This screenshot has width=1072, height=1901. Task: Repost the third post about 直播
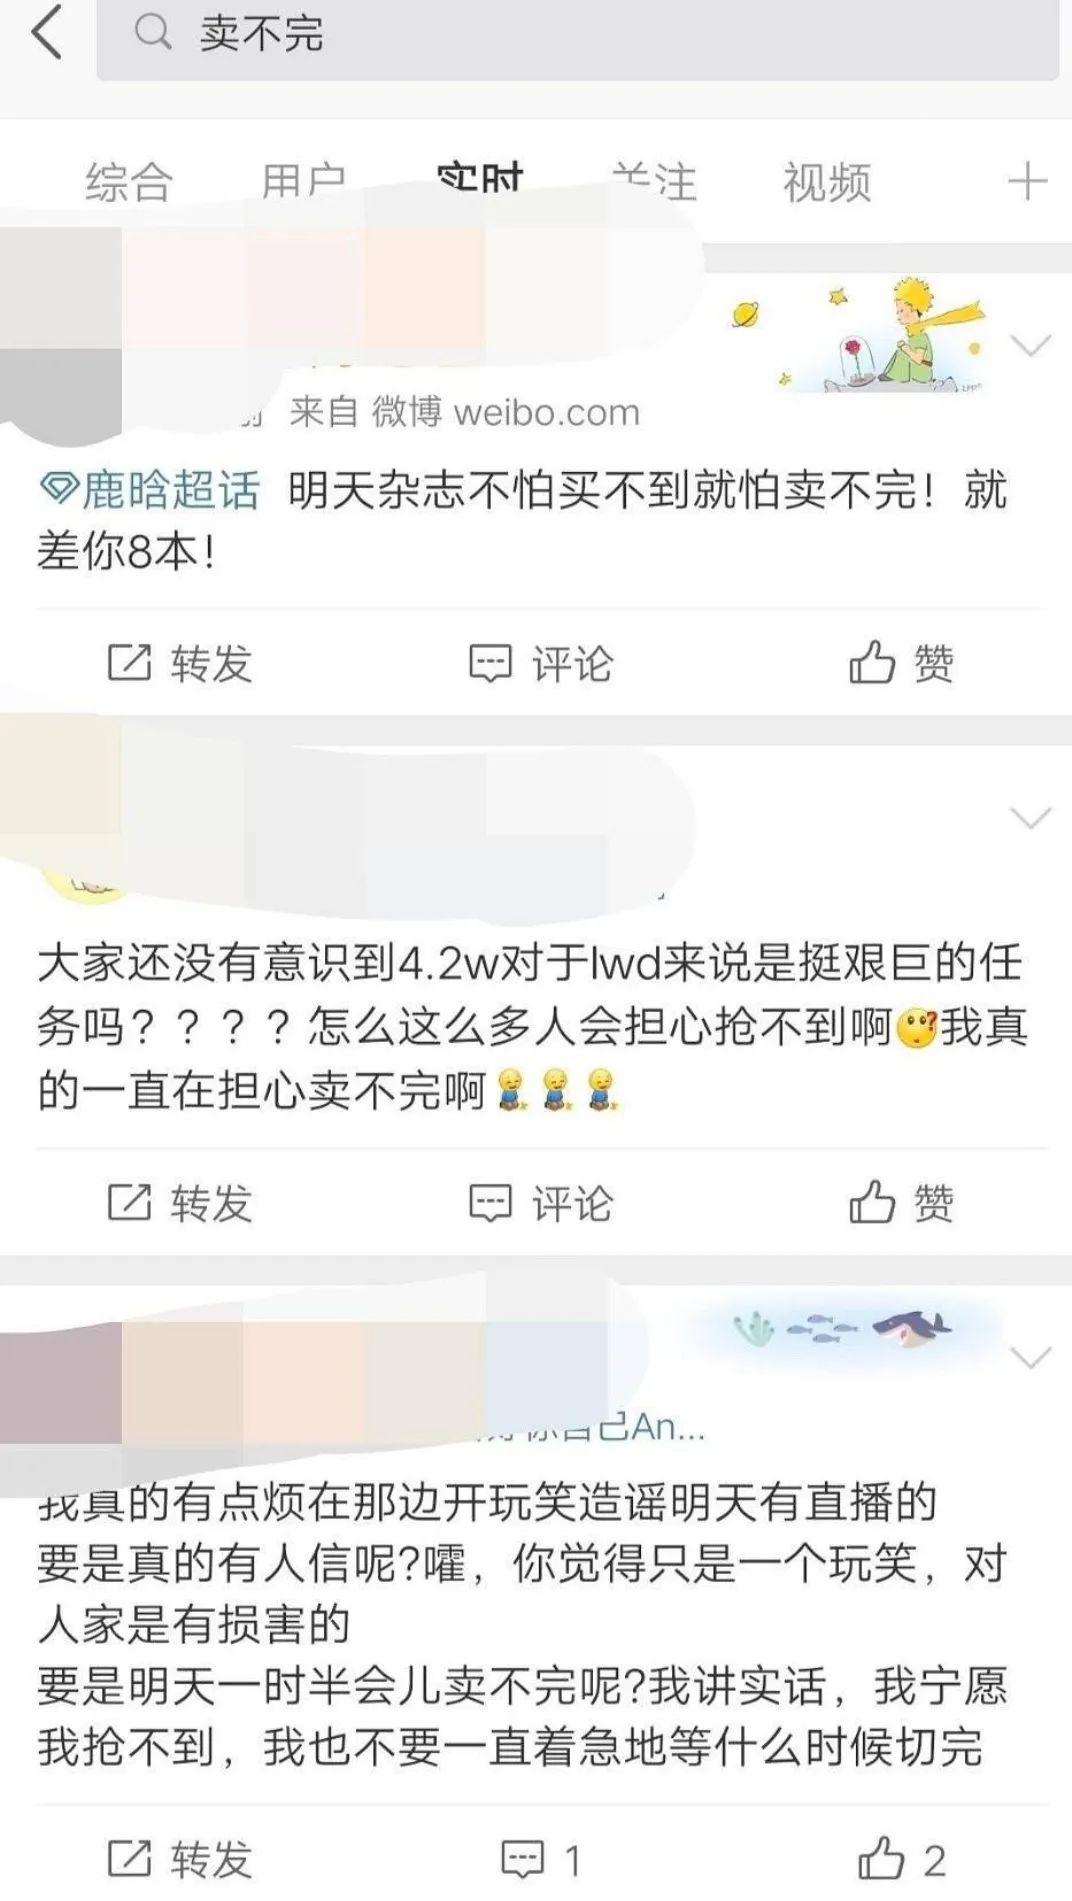tap(180, 1859)
